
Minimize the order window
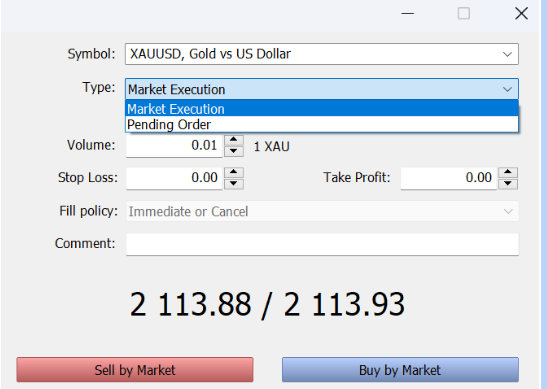pyautogui.click(x=407, y=14)
